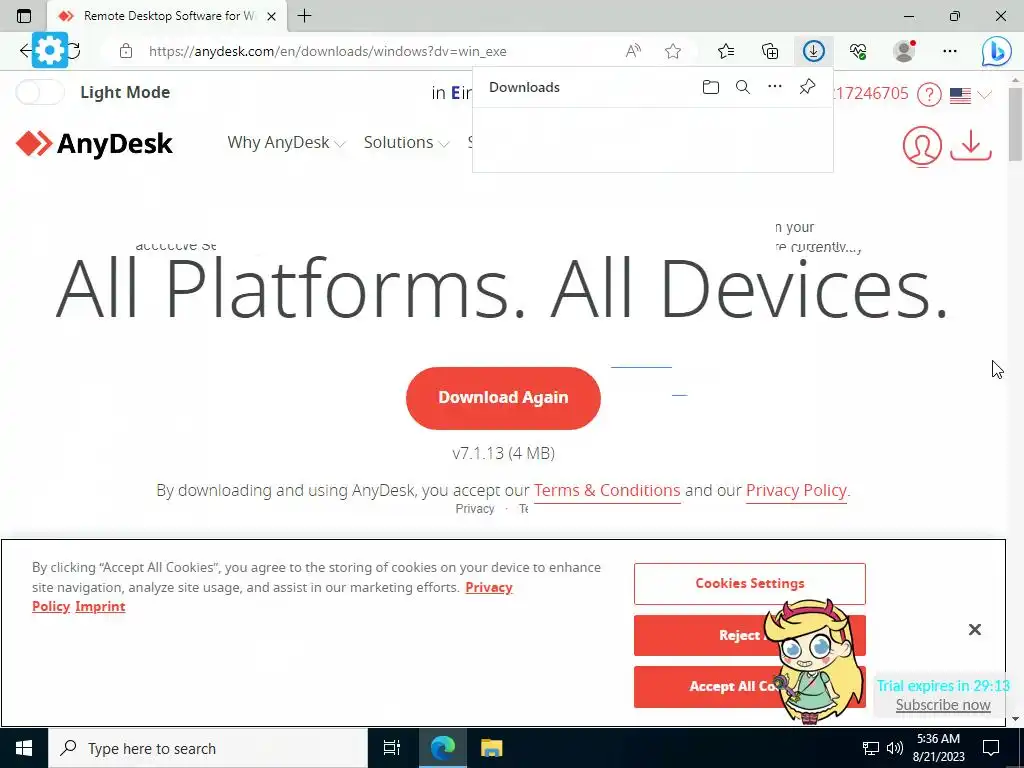Open the network tray icon

[x=871, y=748]
